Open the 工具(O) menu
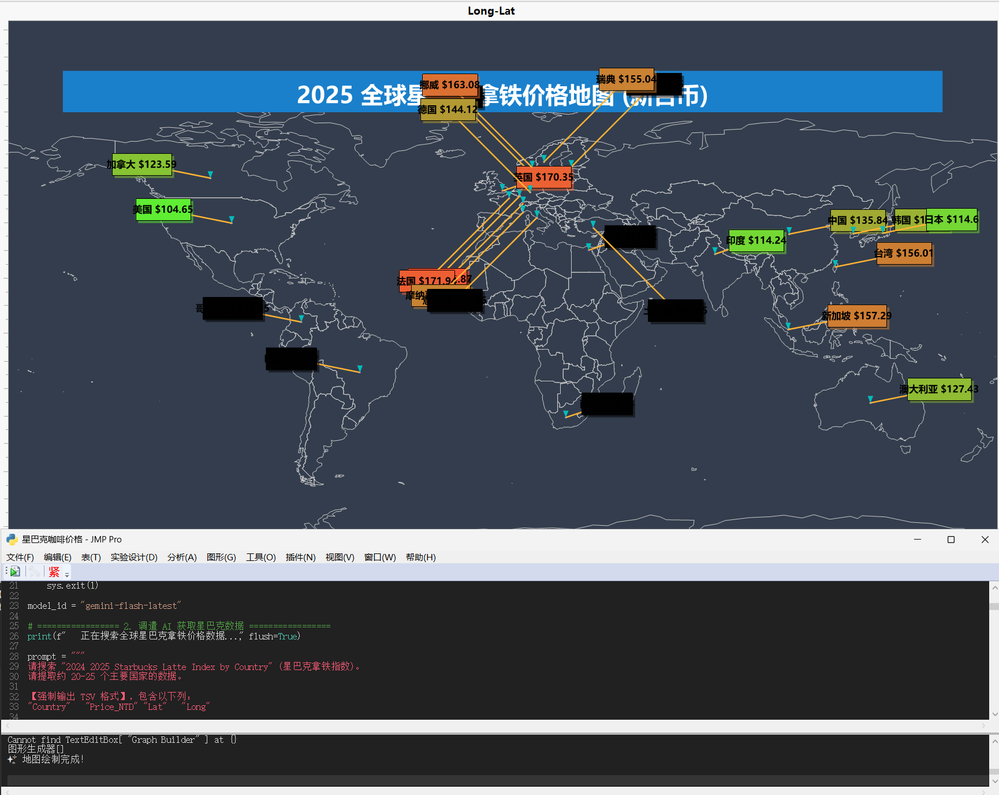The height and width of the screenshot is (795, 999). coord(261,557)
